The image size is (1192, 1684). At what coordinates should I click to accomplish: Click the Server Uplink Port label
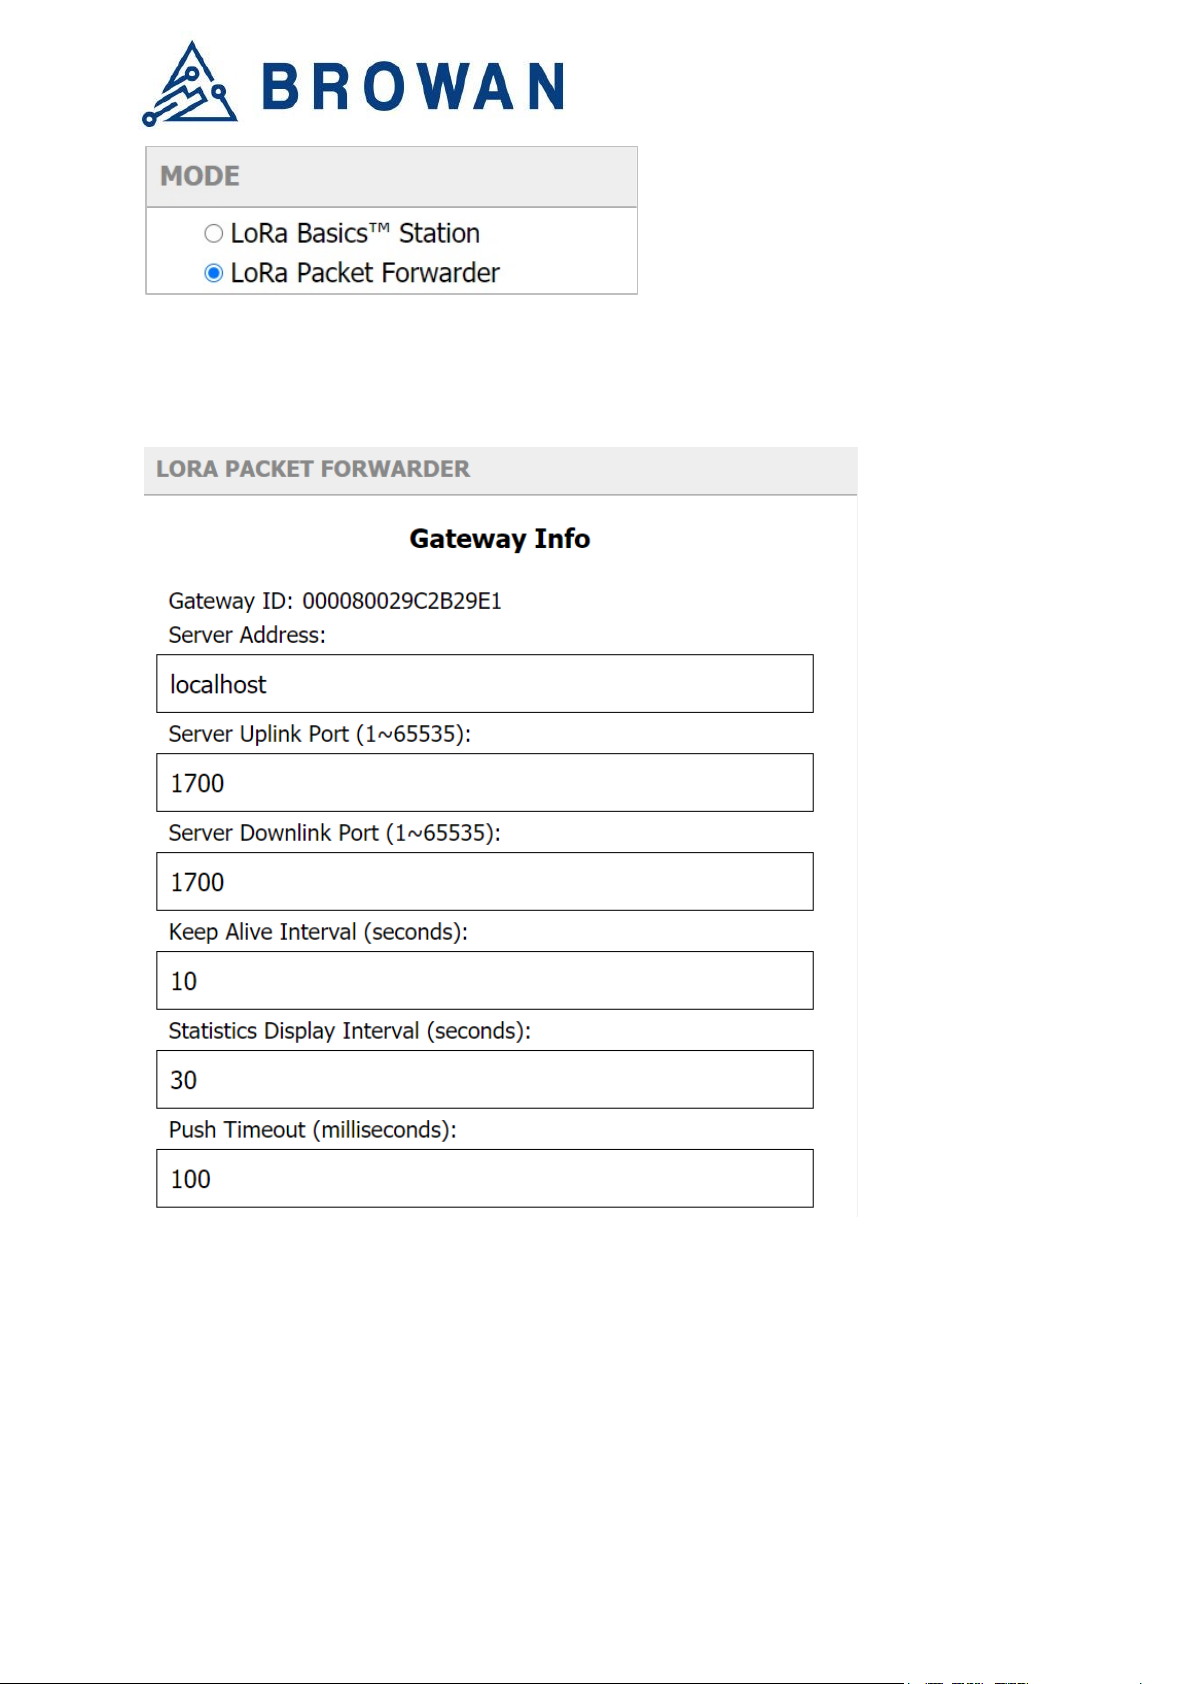pos(319,735)
